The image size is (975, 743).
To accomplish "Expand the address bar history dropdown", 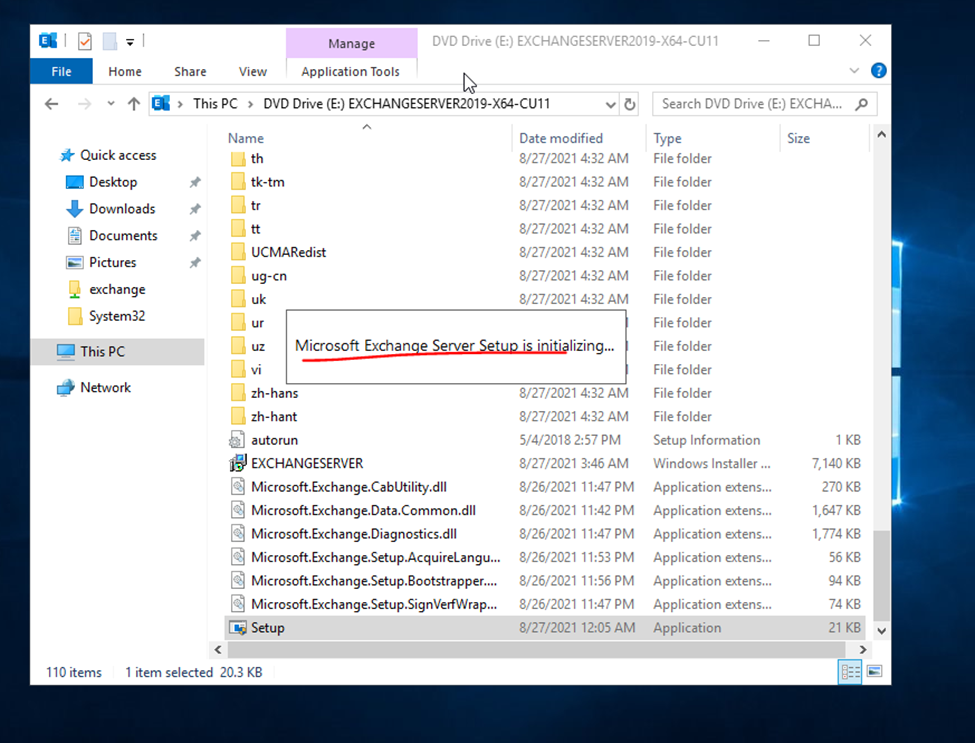I will 610,104.
